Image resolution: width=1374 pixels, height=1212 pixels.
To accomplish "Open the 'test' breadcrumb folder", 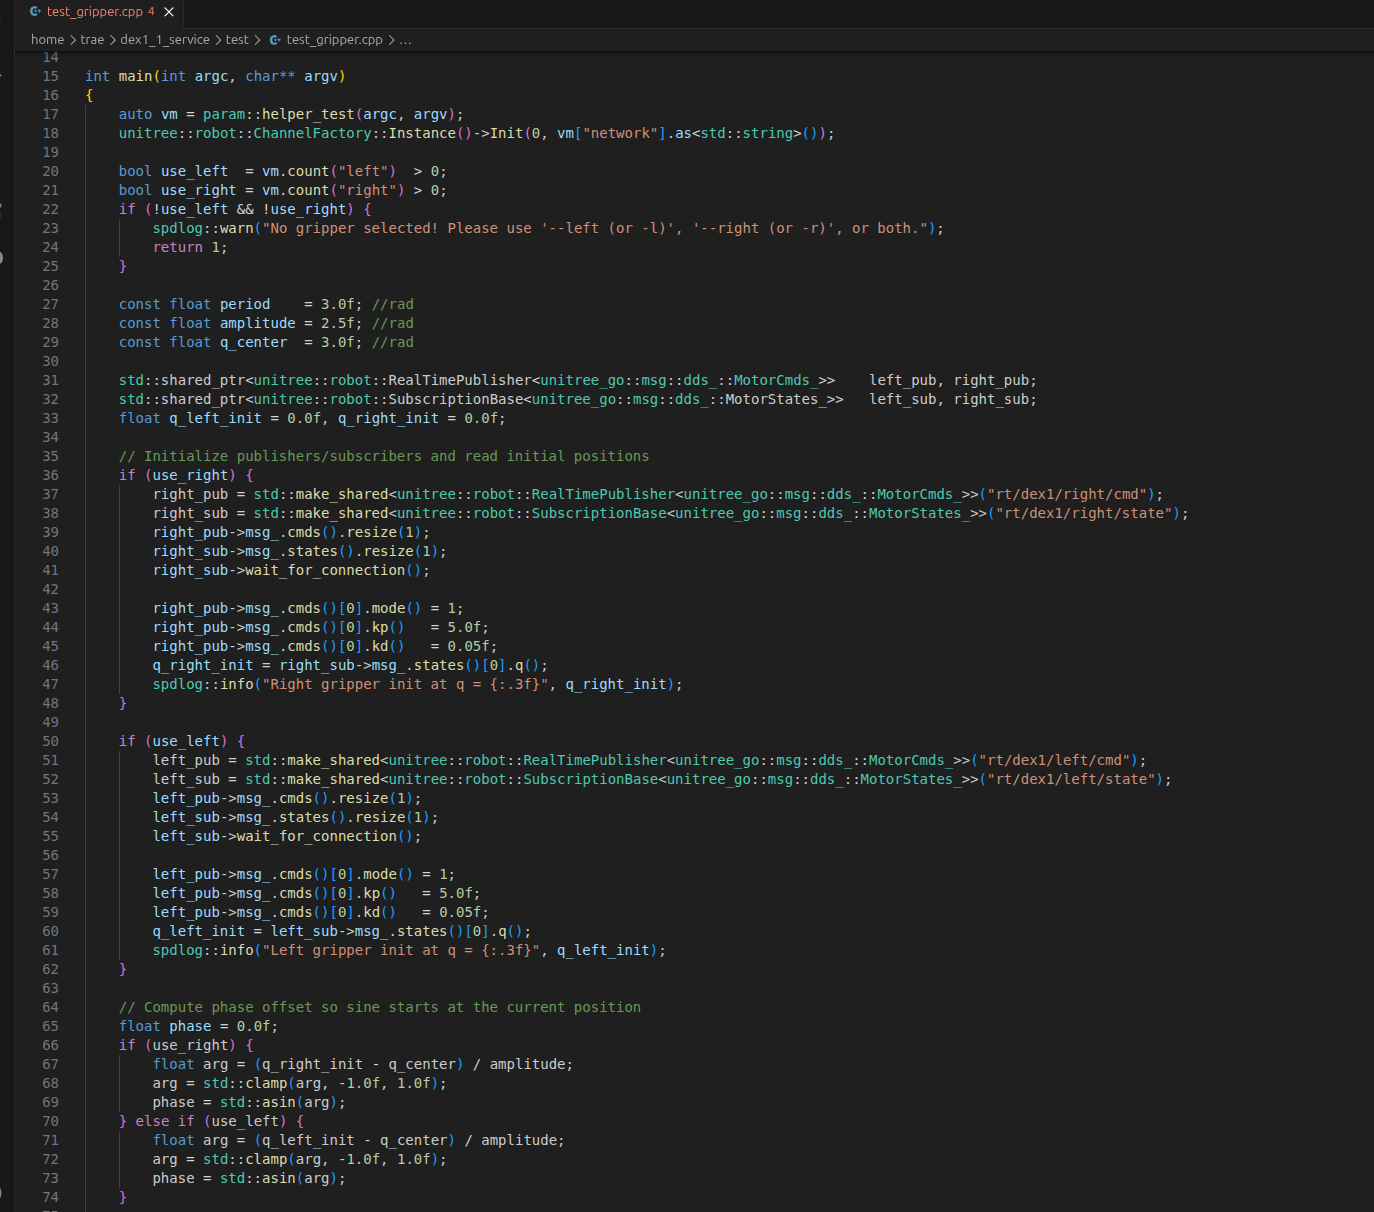I will click(237, 40).
